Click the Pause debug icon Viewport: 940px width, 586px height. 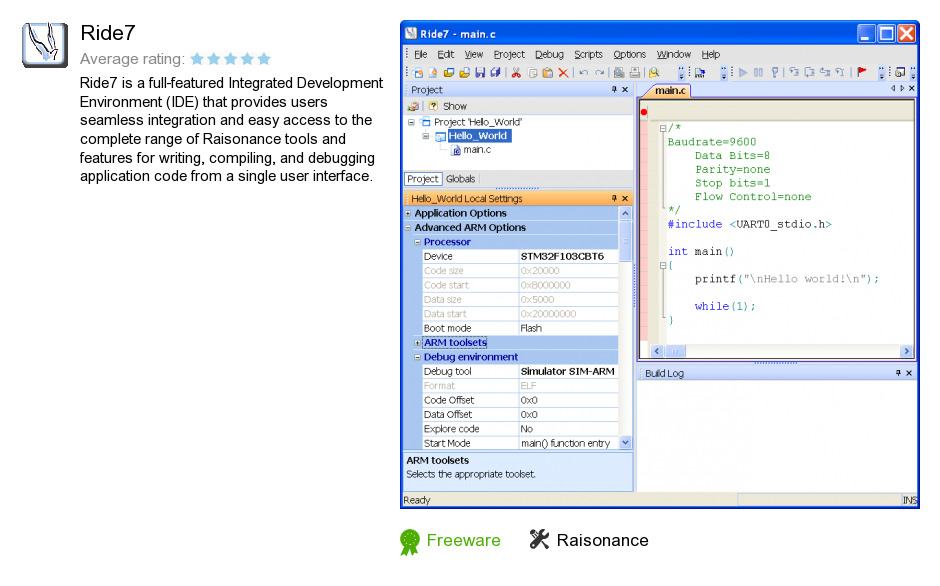tap(758, 73)
